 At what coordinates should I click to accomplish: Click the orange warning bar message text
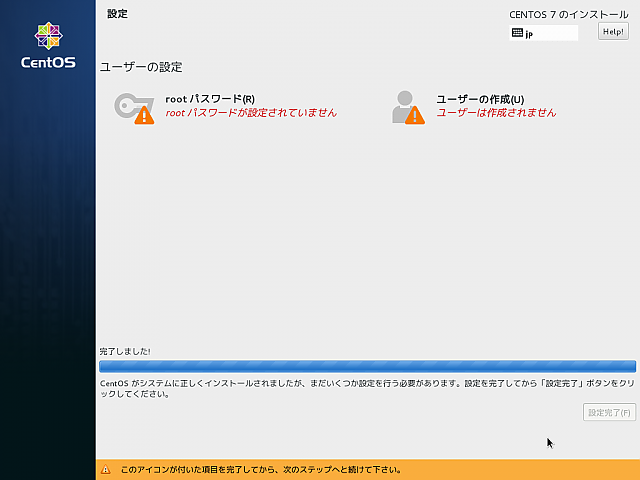pos(261,470)
